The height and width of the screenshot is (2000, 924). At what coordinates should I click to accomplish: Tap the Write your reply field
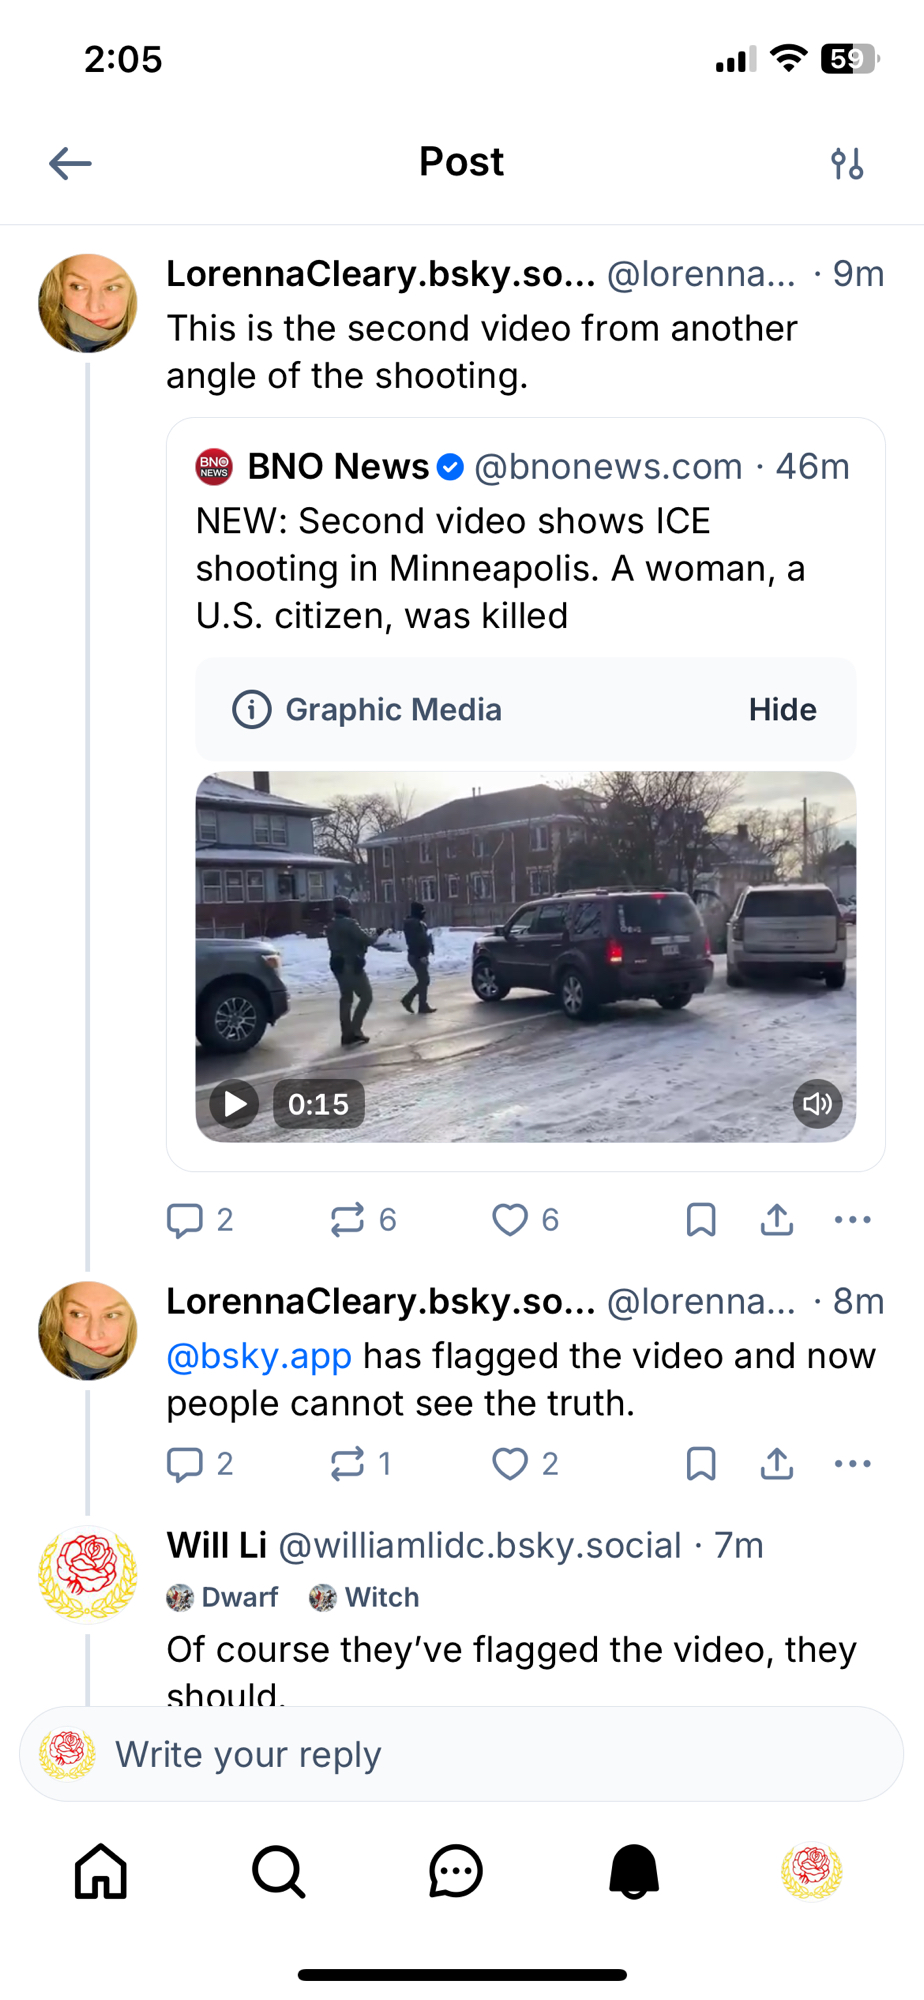click(x=460, y=1755)
